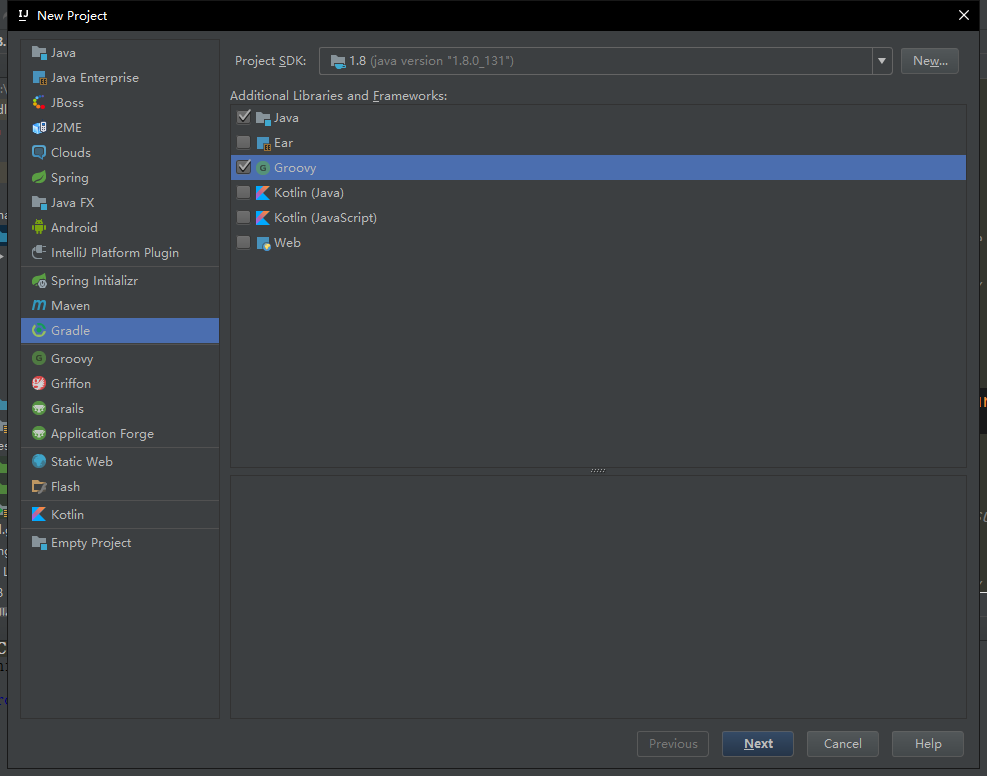This screenshot has width=987, height=776.
Task: Select Empty Project label
Action: (91, 543)
